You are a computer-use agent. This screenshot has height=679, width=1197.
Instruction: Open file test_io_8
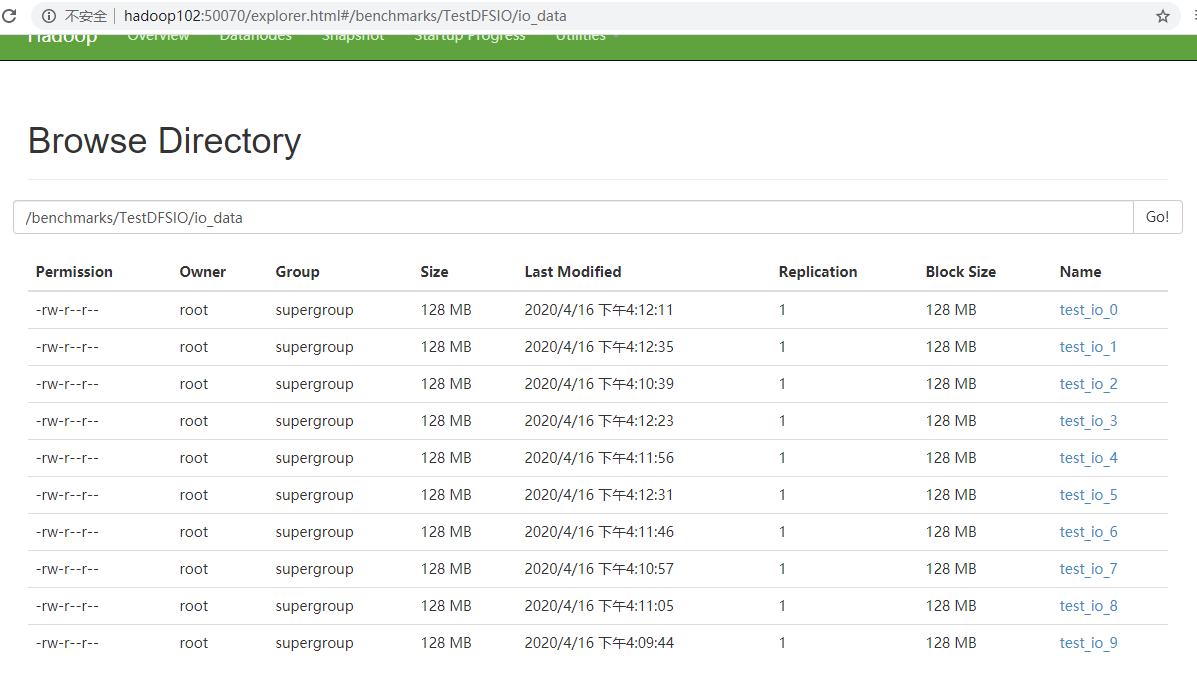click(x=1089, y=606)
